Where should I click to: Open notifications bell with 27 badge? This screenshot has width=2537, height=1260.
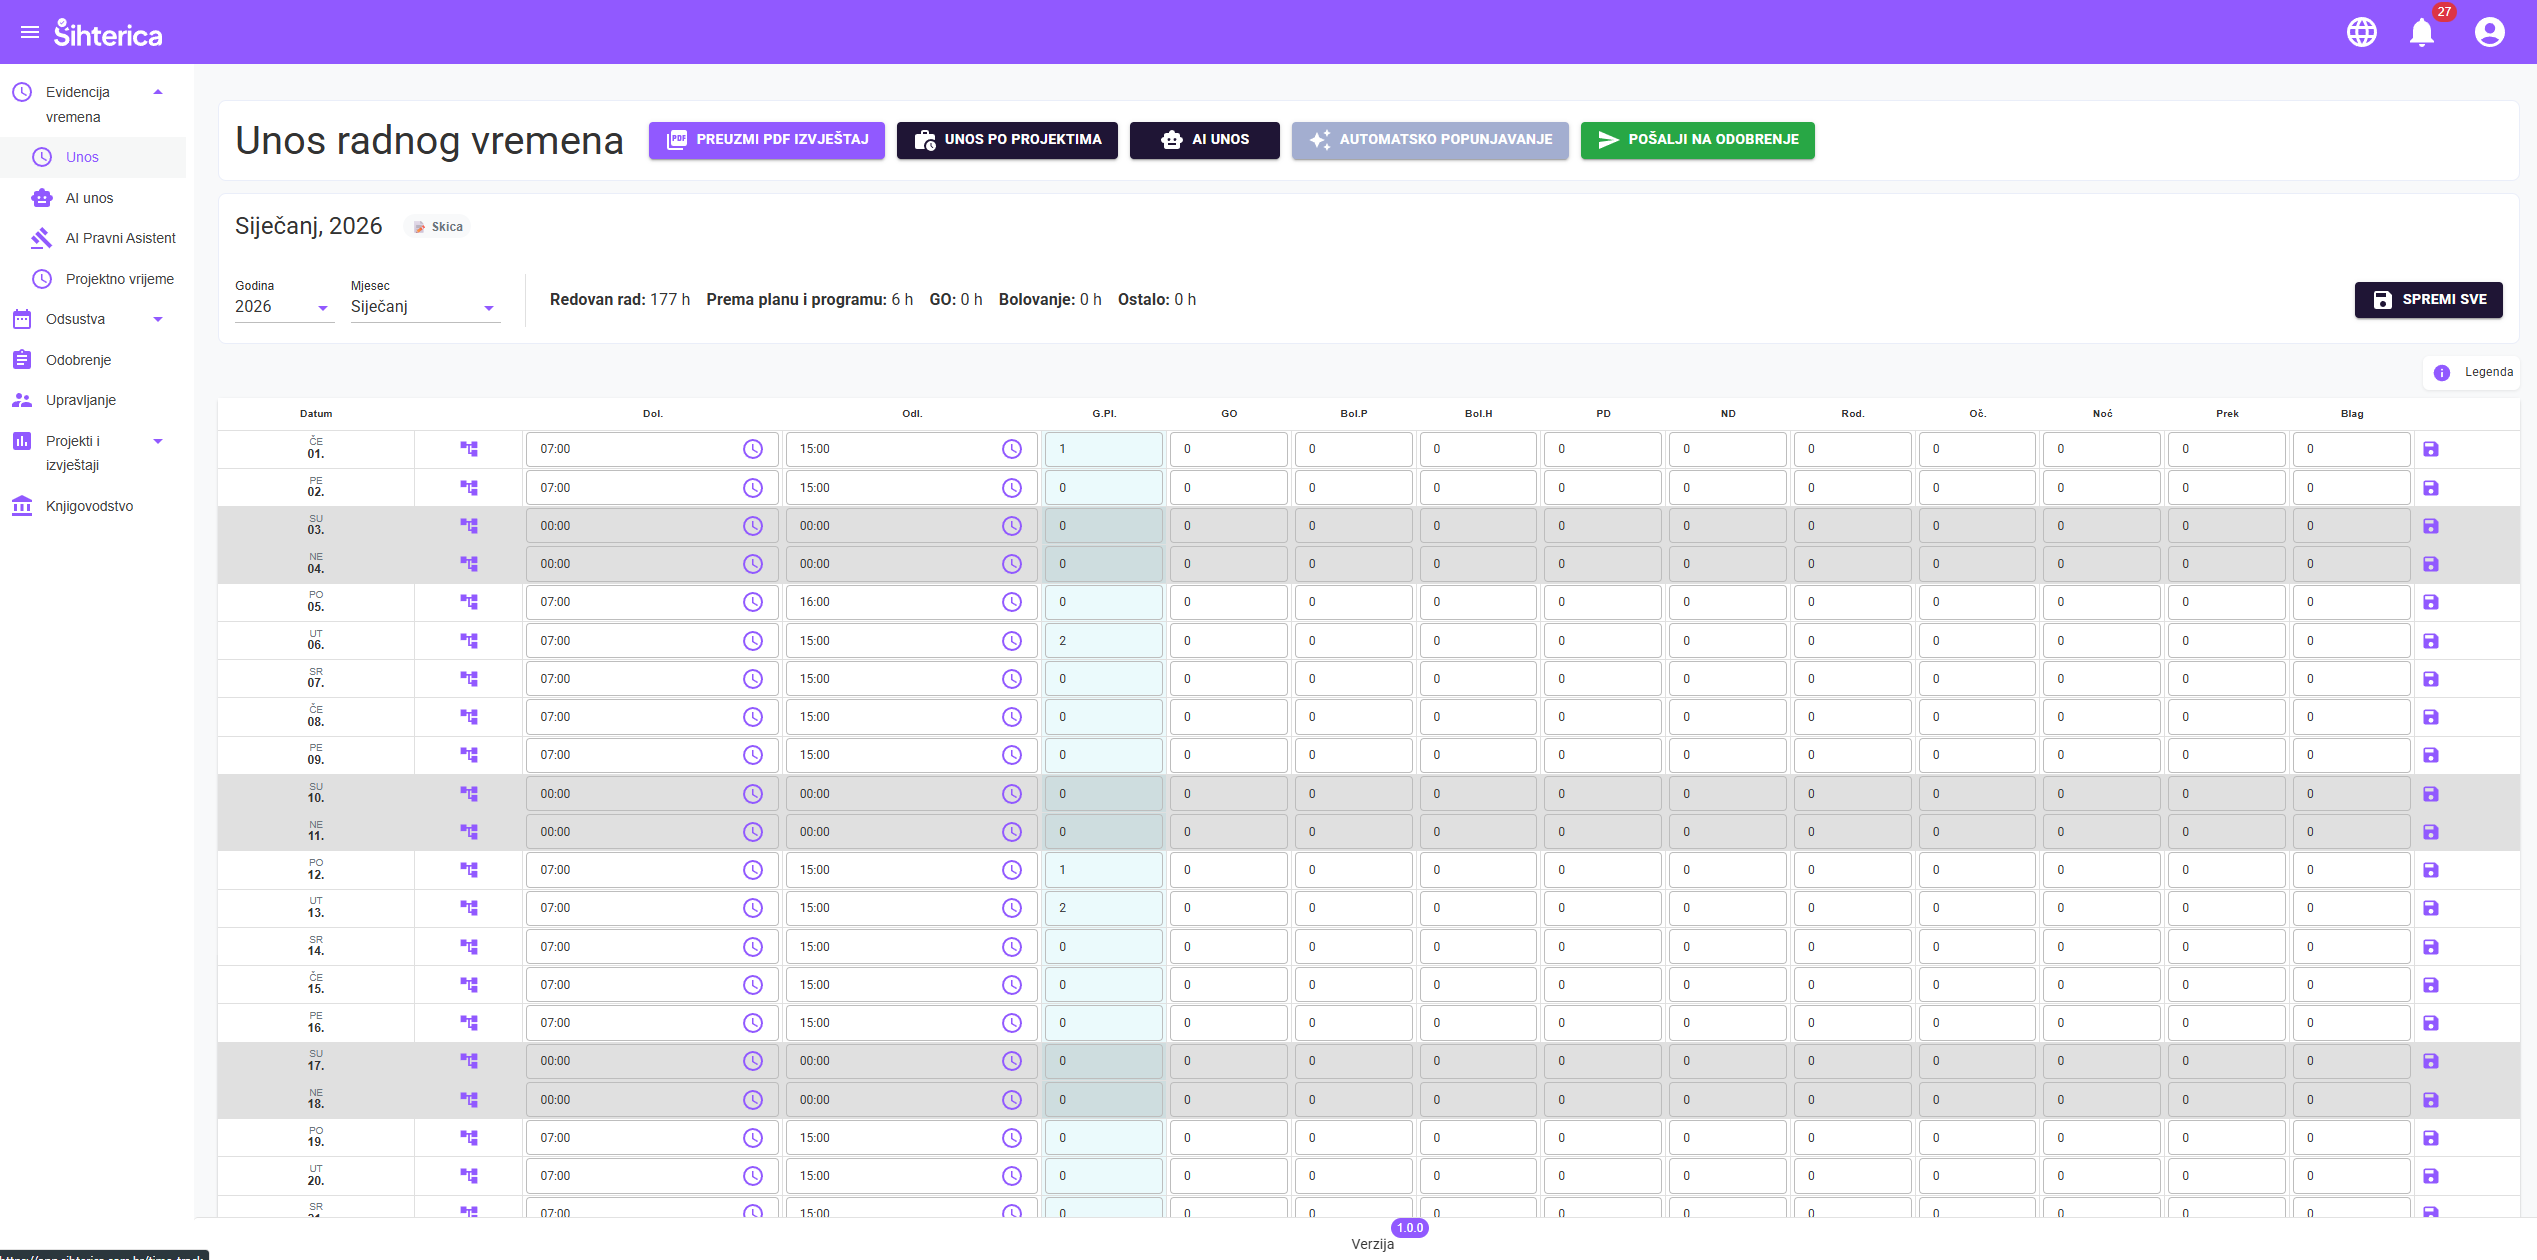(2421, 33)
